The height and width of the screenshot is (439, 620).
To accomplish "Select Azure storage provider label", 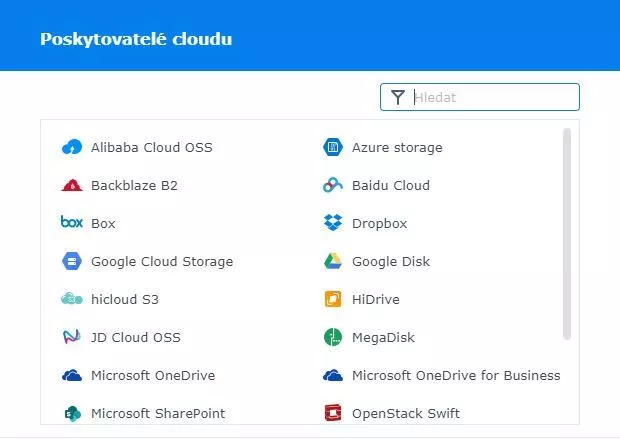I will [397, 148].
